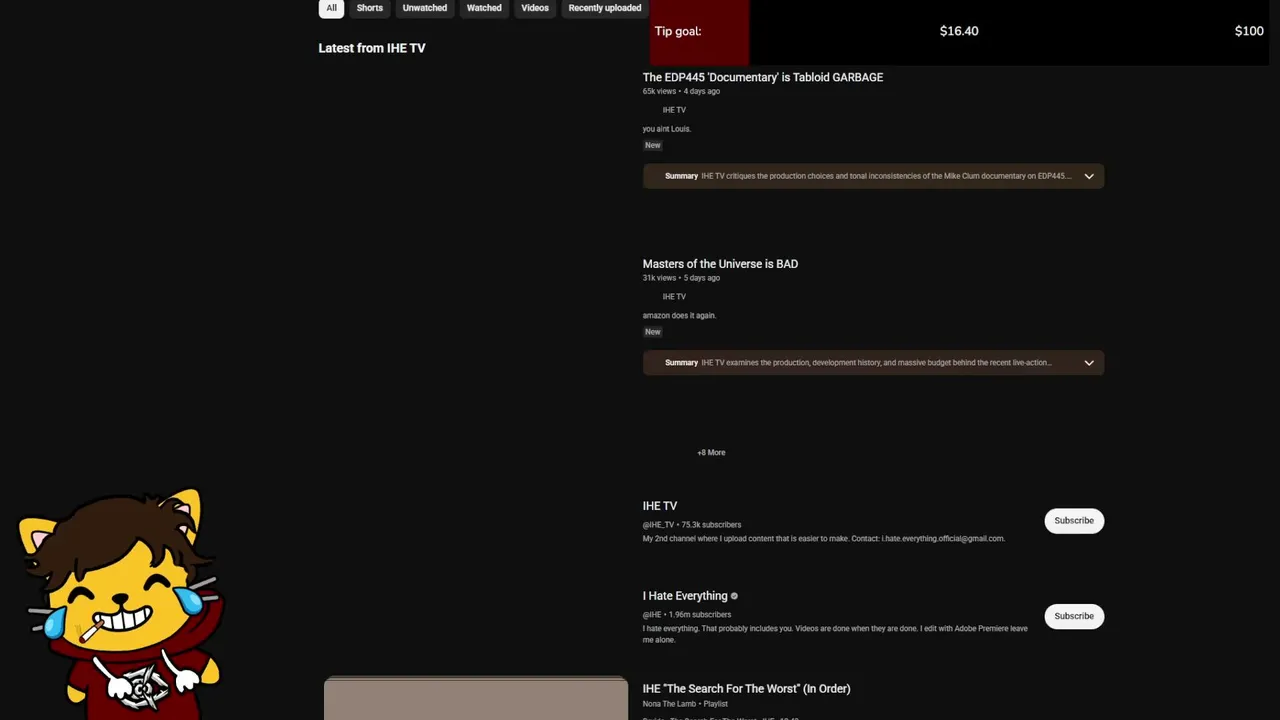The width and height of the screenshot is (1280, 720).
Task: Click "Nona The Lamb • Playlist" line
Action: [x=685, y=704]
